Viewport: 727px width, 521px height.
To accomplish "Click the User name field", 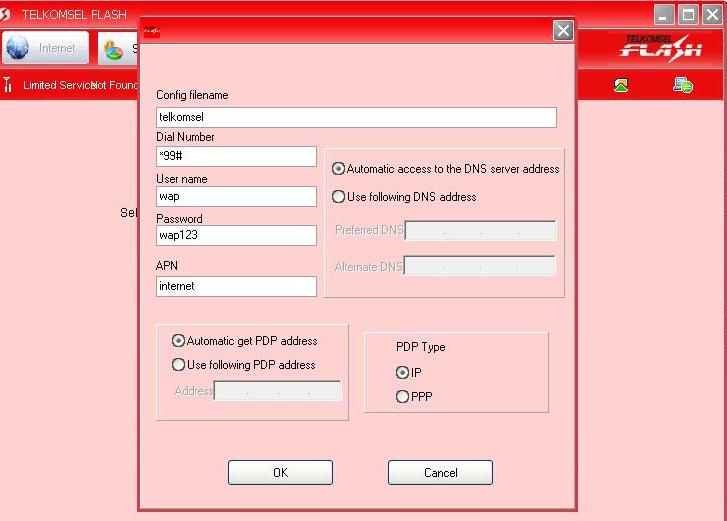I will (x=236, y=197).
